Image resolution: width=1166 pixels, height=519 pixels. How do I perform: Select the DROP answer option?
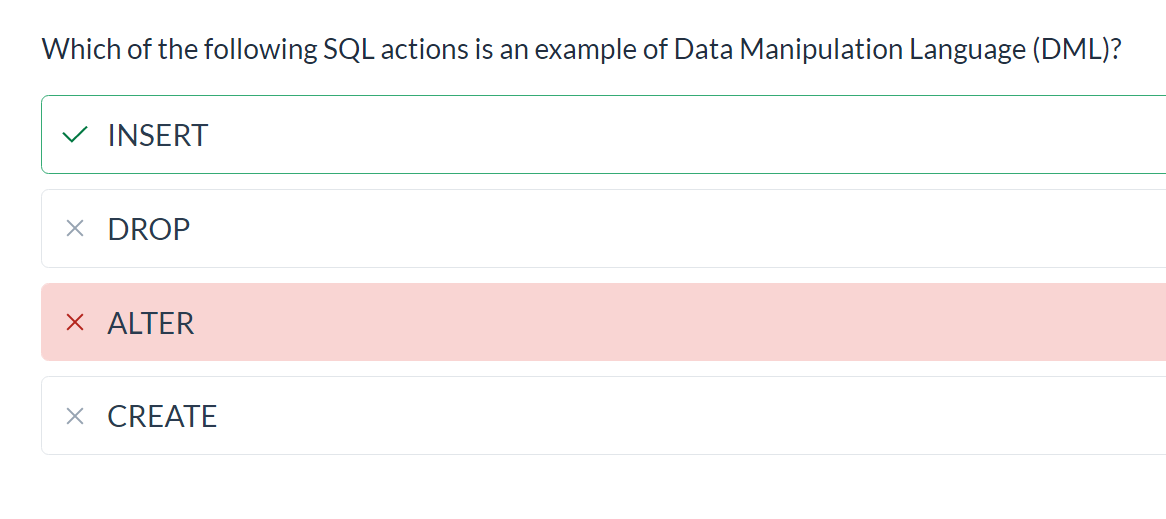[603, 228]
